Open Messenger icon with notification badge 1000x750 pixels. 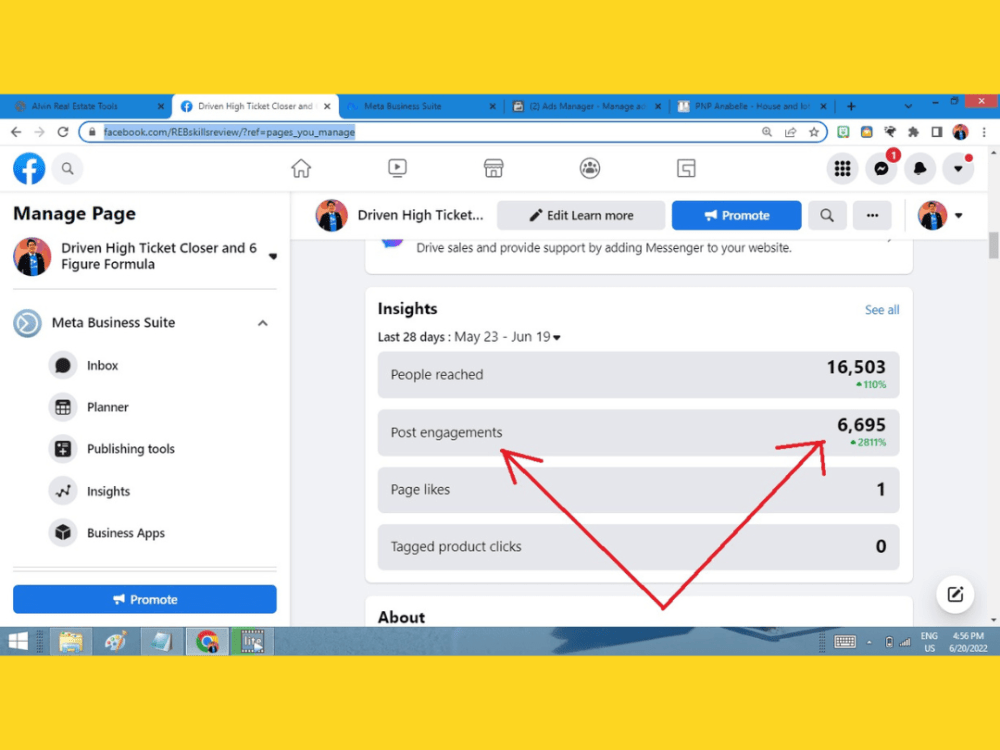(881, 168)
